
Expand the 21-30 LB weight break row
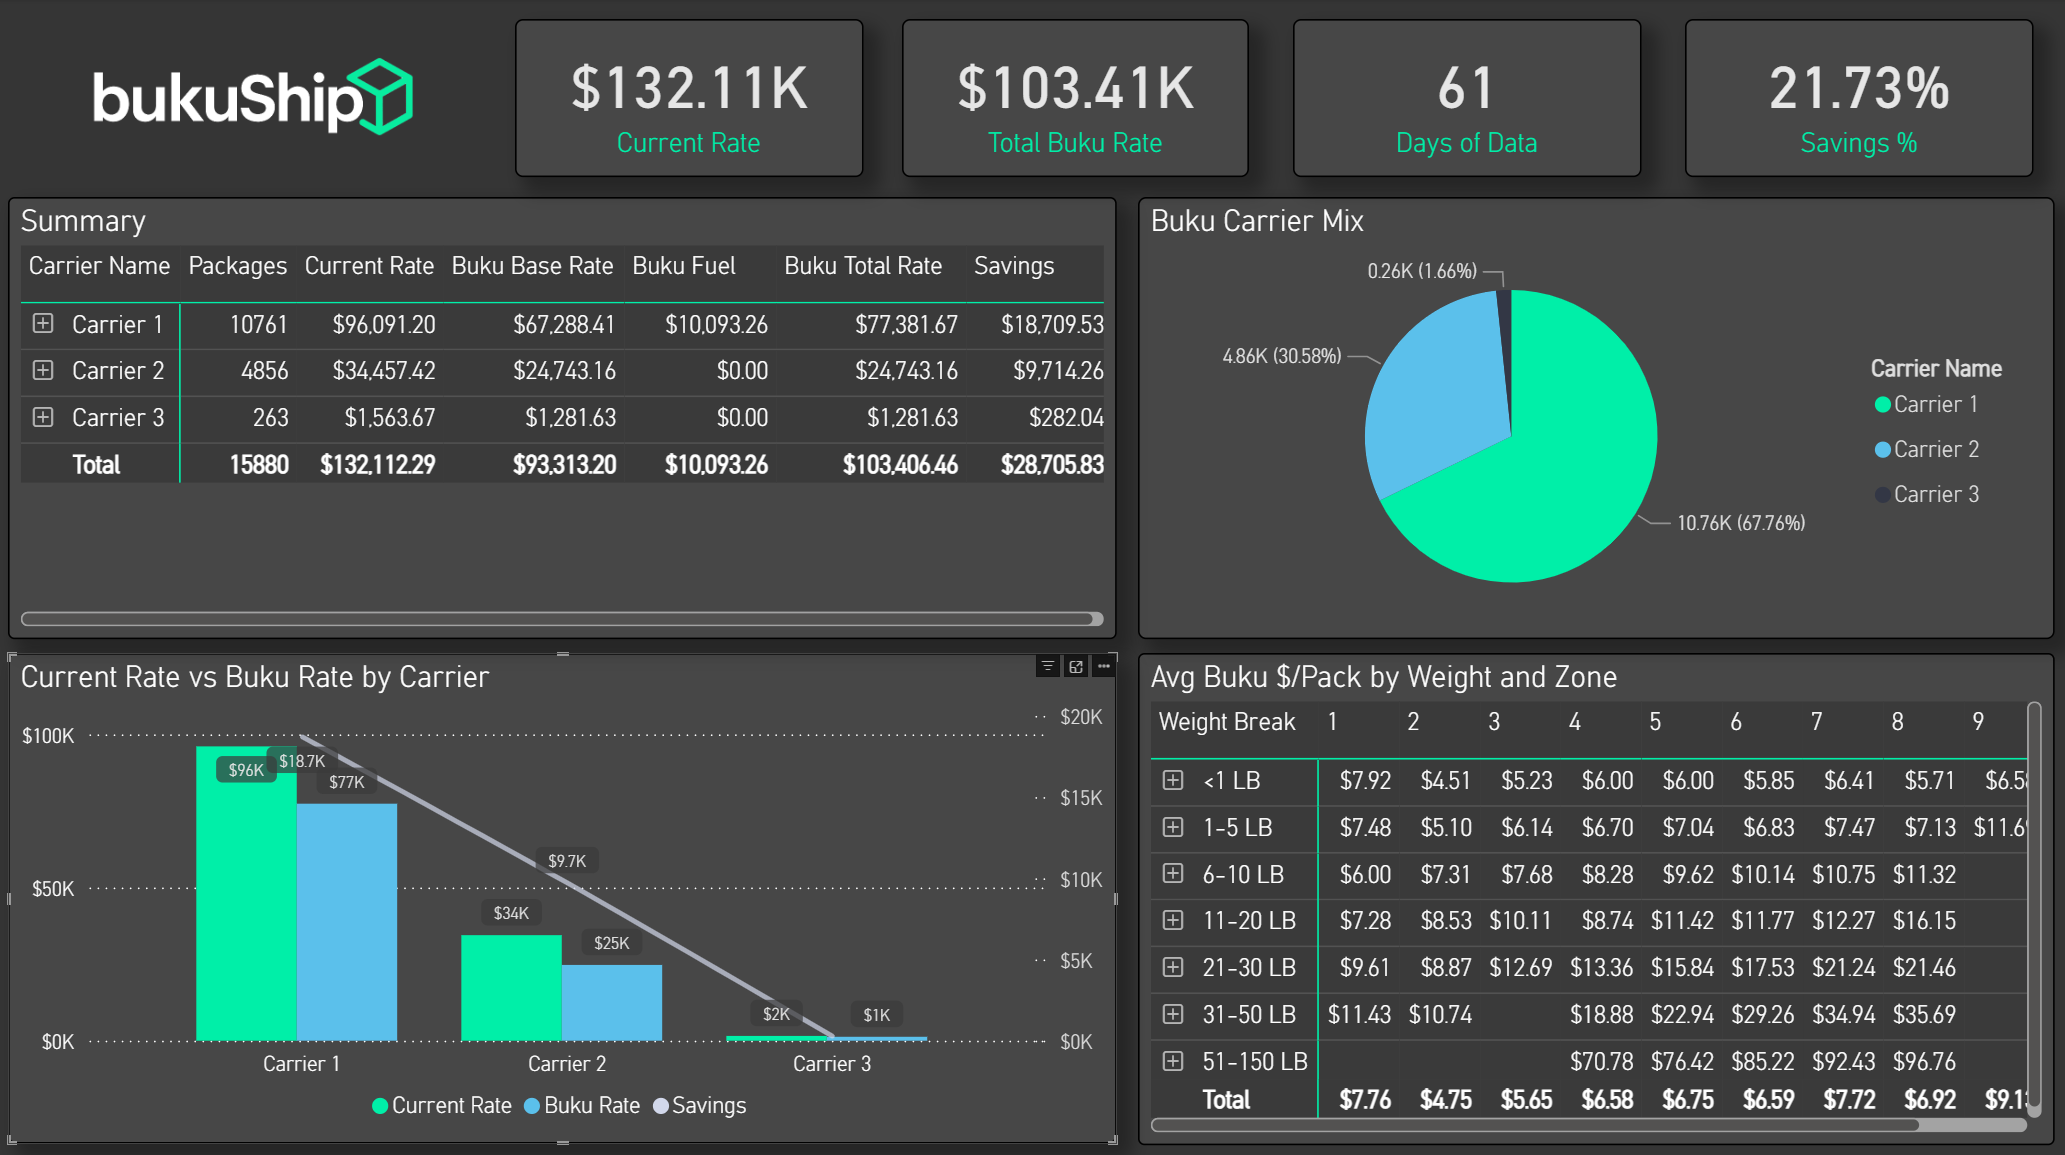(1173, 967)
